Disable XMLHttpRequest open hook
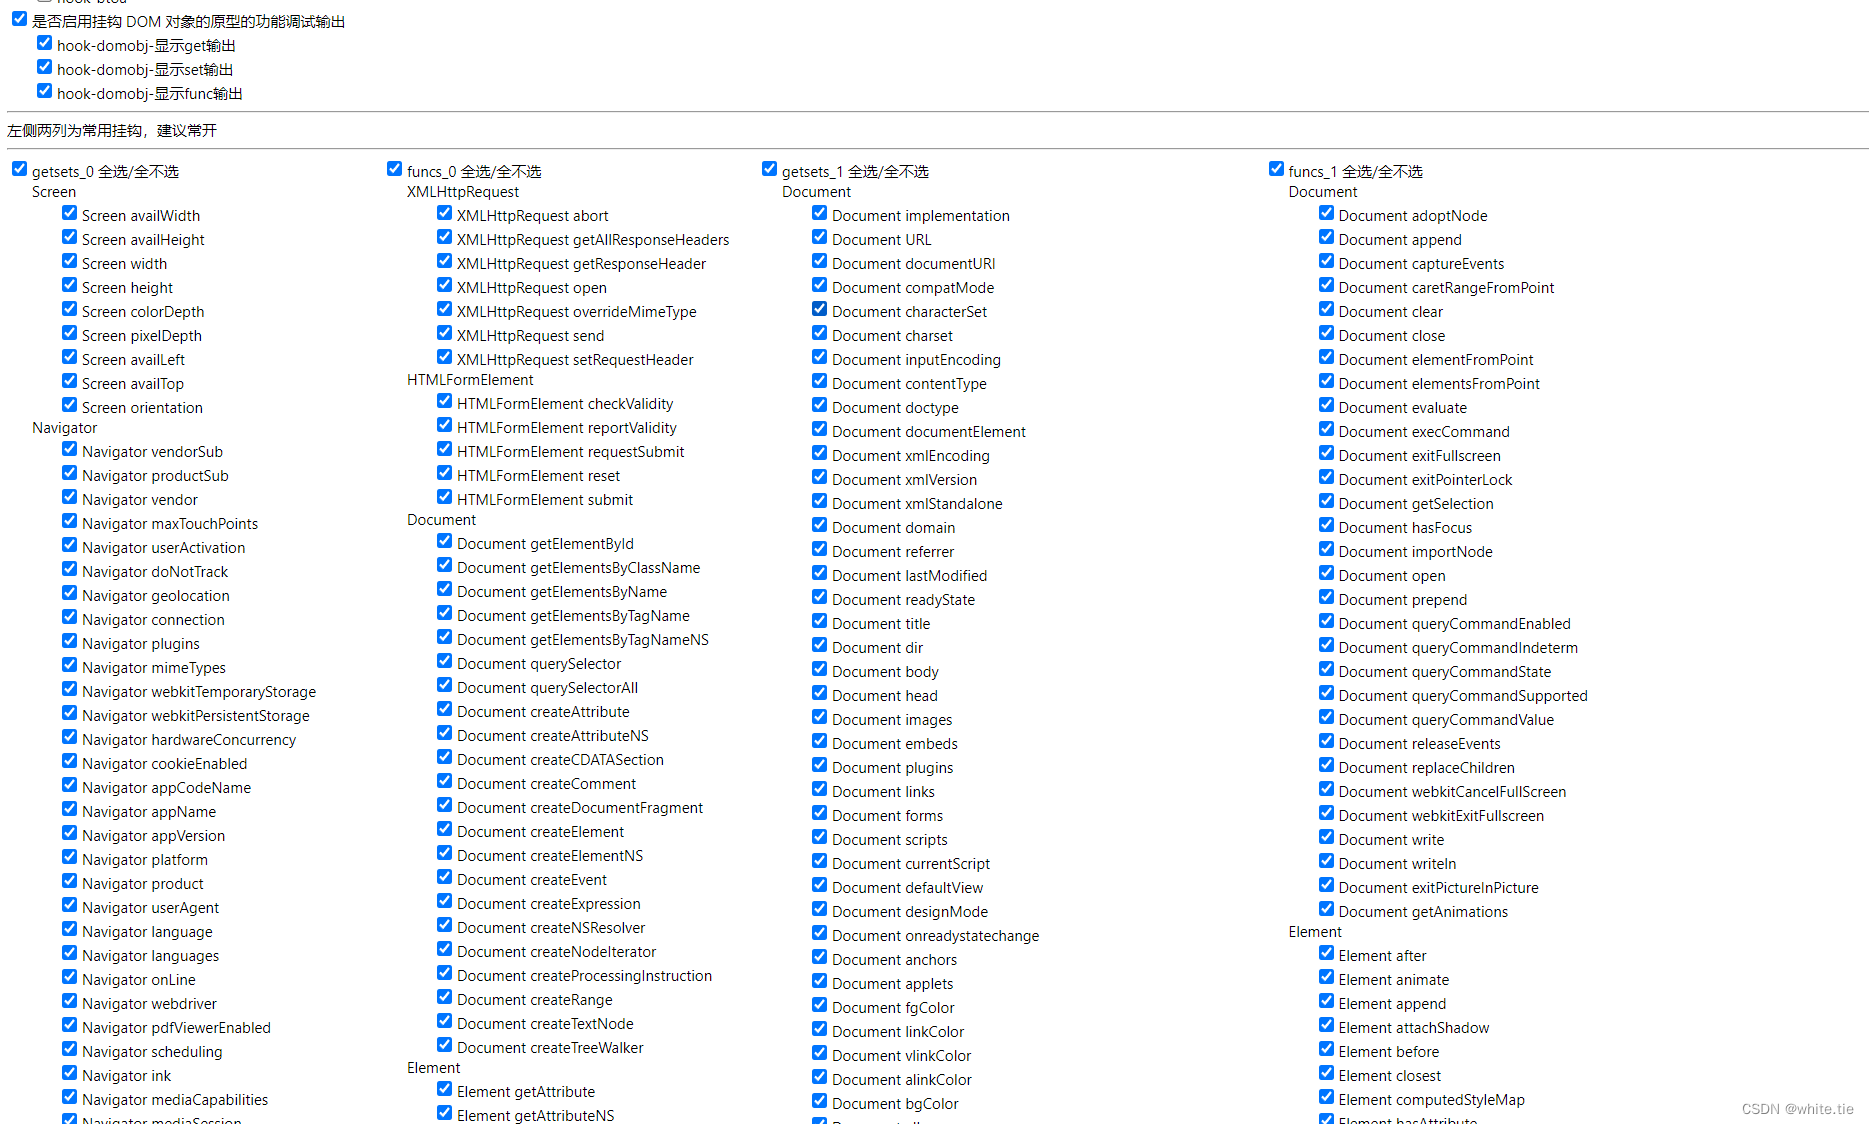1869x1124 pixels. click(x=444, y=284)
